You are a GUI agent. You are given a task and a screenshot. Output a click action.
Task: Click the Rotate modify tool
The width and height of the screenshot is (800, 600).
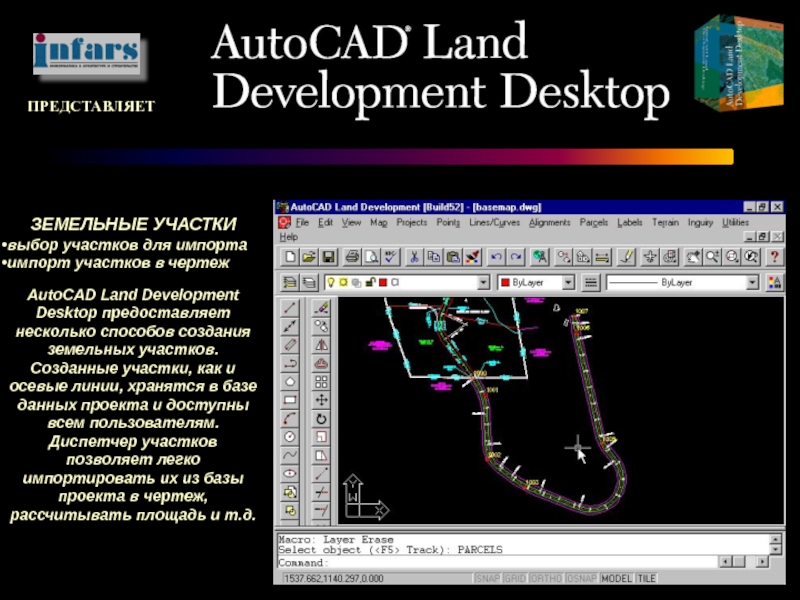tap(321, 418)
